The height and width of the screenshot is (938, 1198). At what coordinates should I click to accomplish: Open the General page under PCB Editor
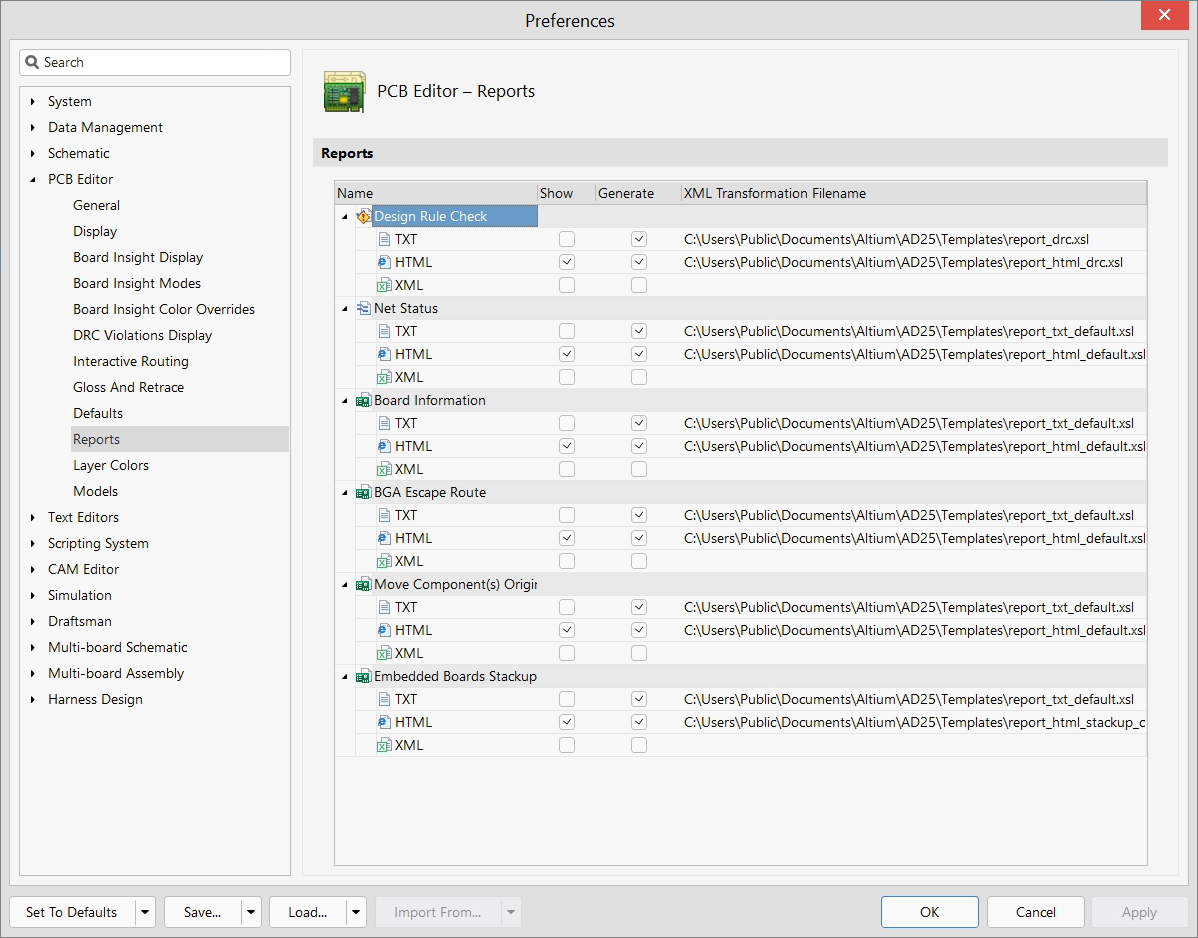click(x=96, y=205)
